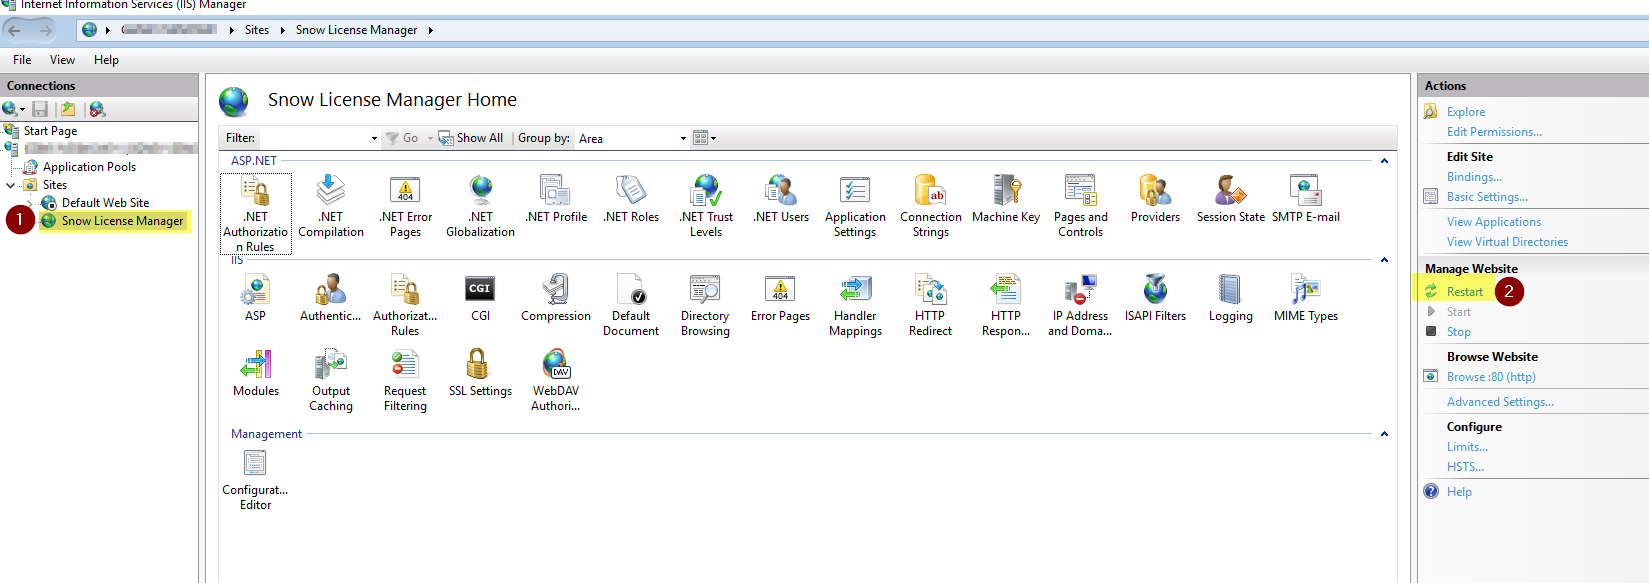
Task: Collapse the Sites tree node
Action: [11, 185]
